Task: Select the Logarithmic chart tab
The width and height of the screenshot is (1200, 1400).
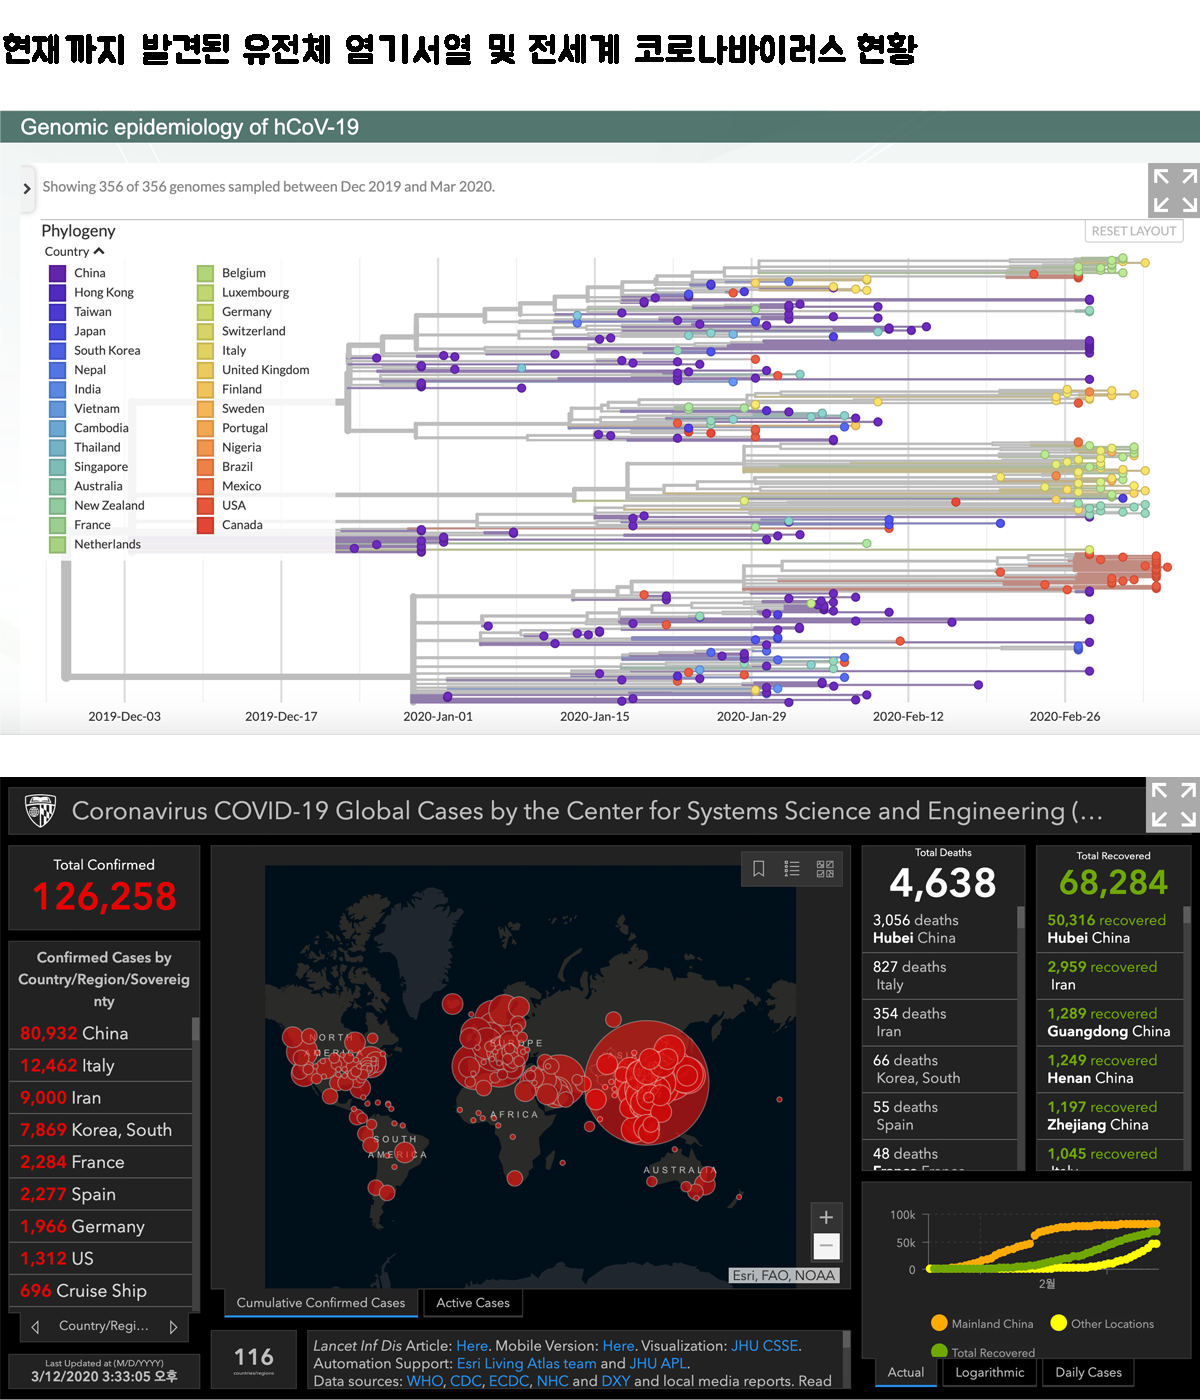Action: click(x=990, y=1372)
